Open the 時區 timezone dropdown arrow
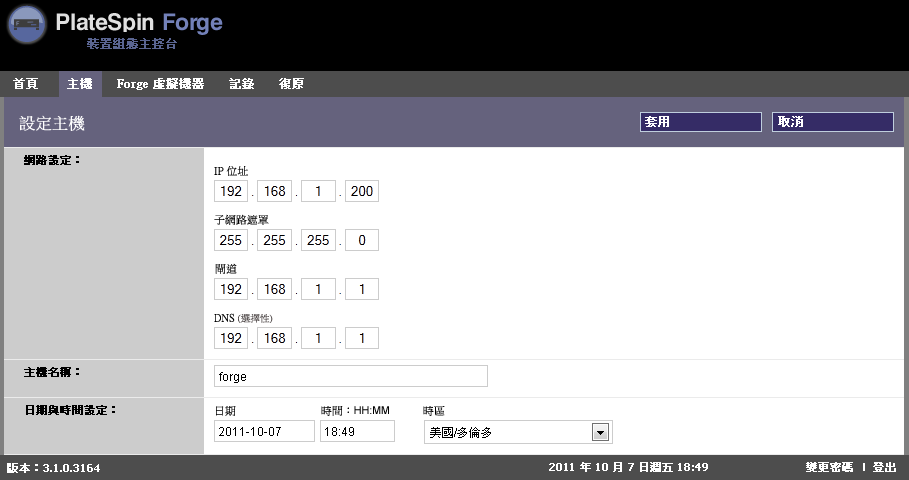Viewport: 909px width, 480px height. (601, 432)
